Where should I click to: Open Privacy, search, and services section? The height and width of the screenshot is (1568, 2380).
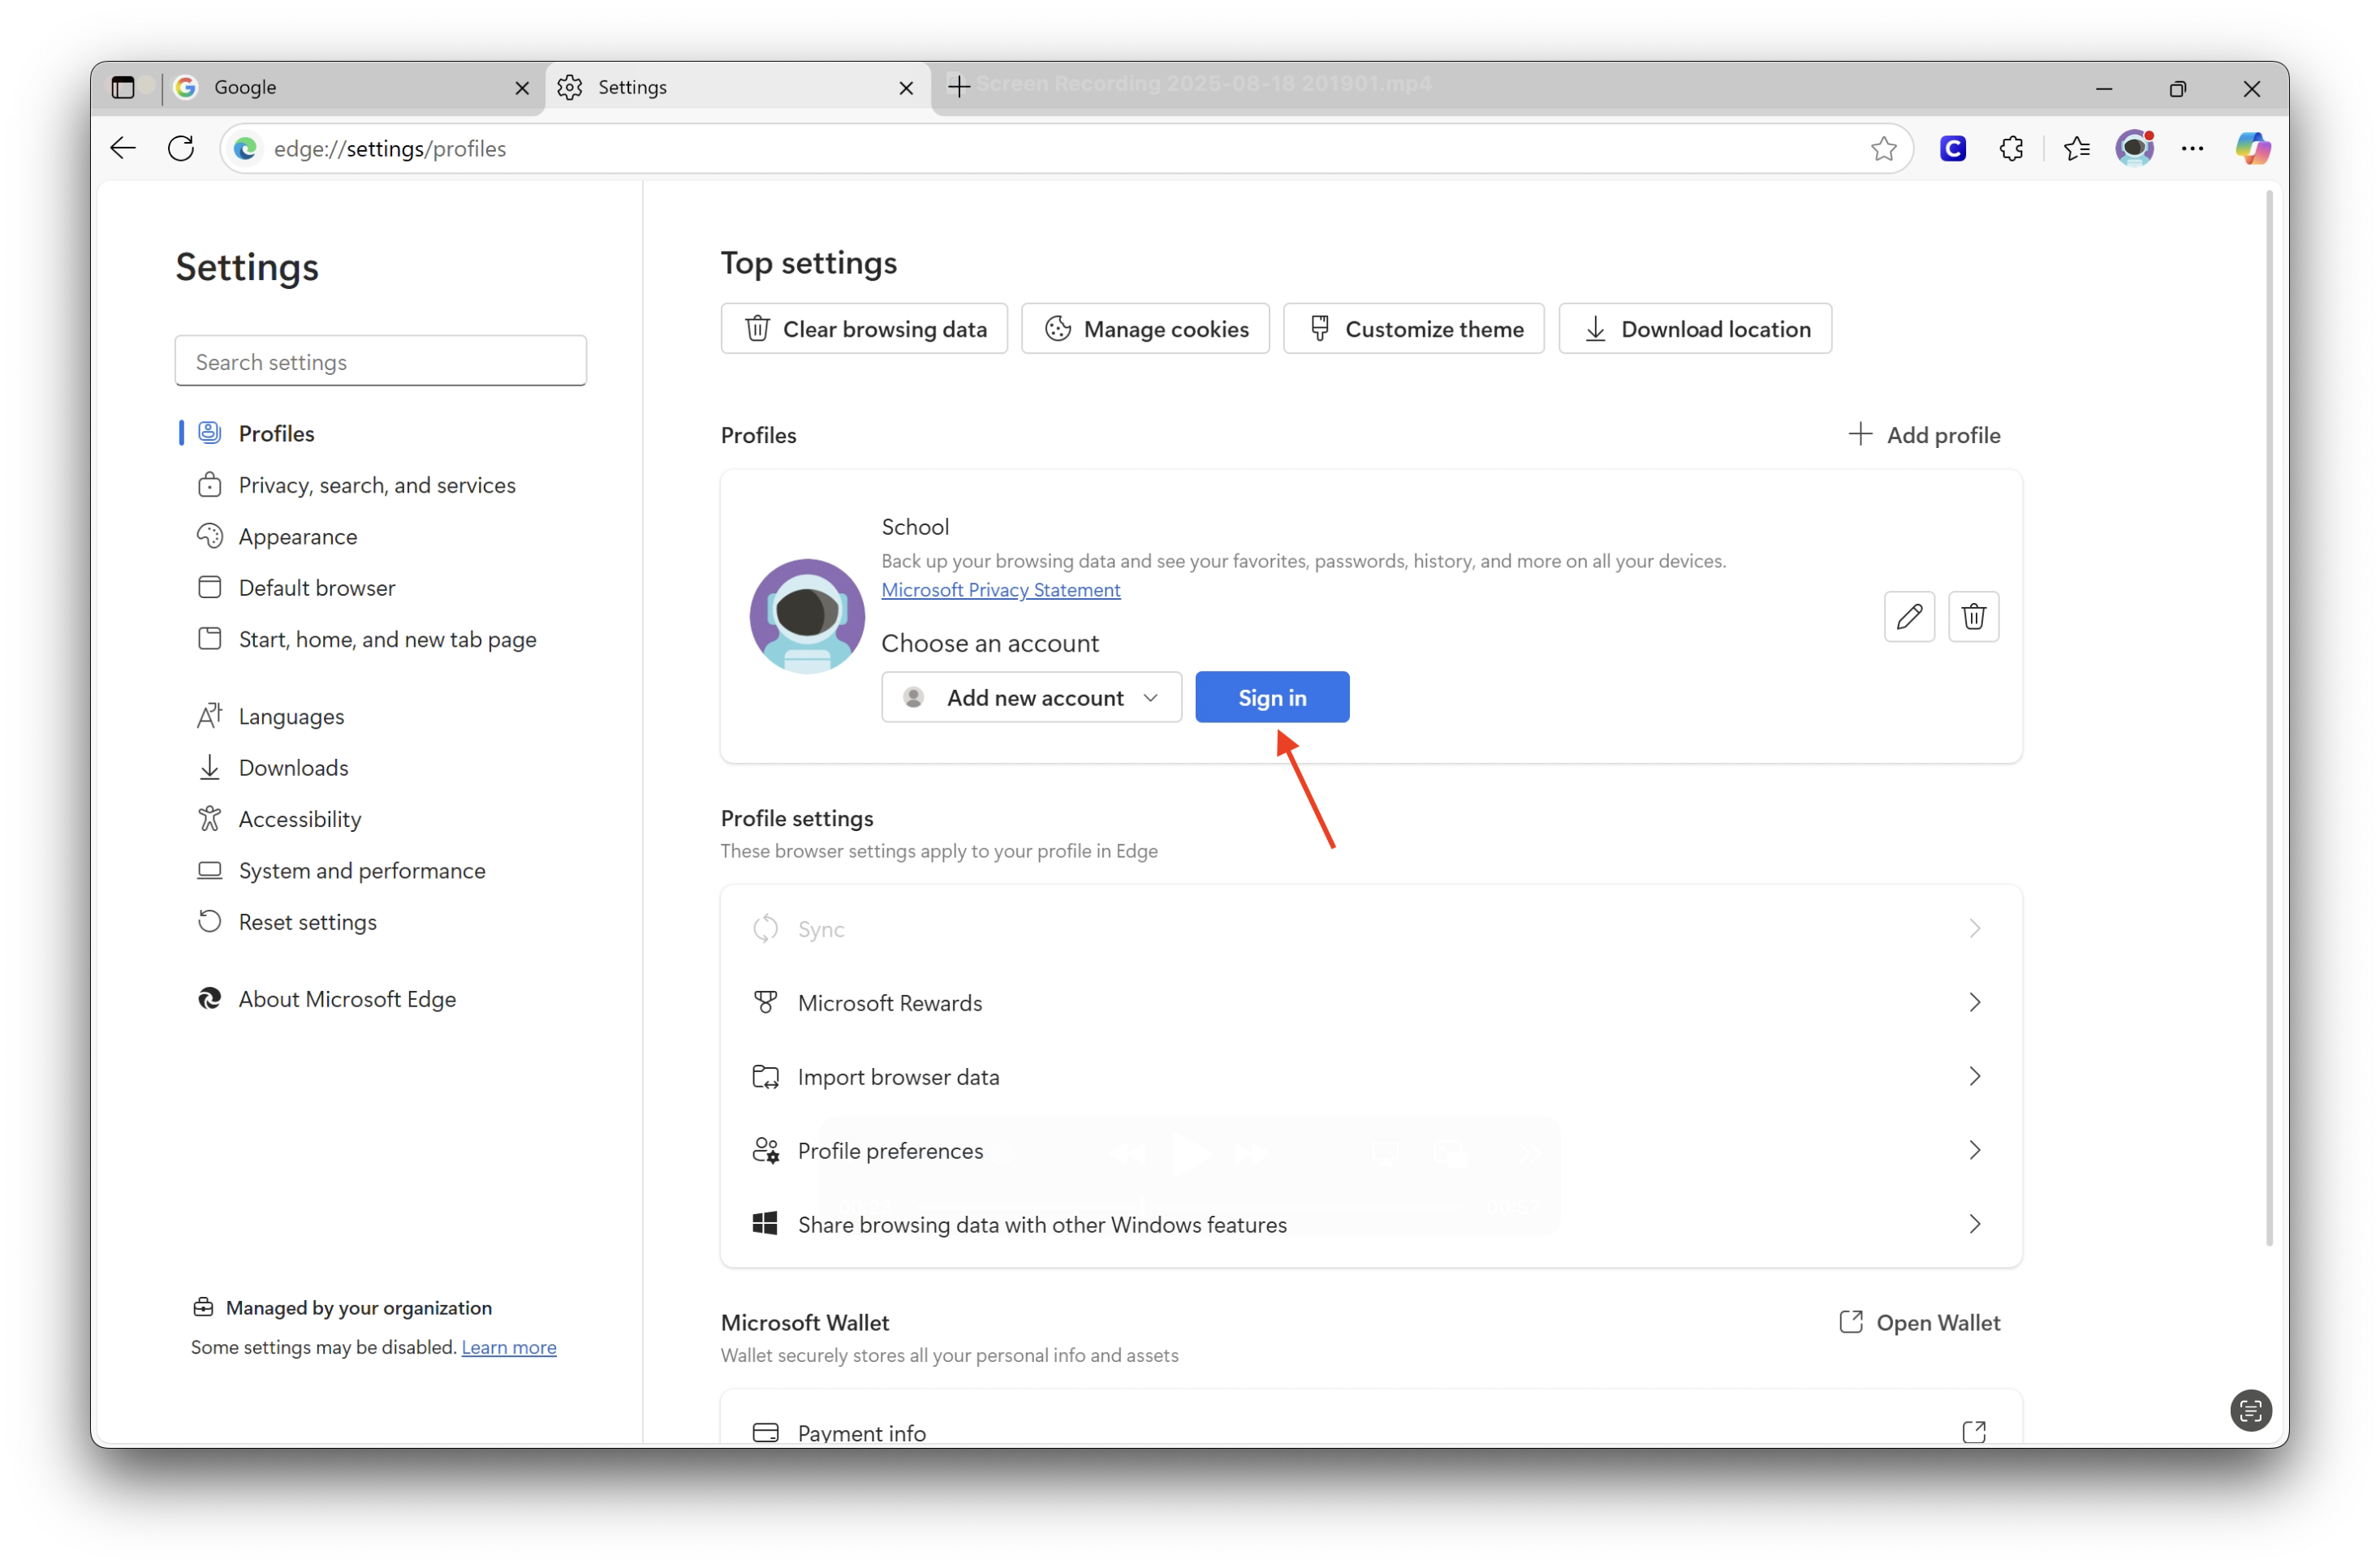[x=376, y=485]
